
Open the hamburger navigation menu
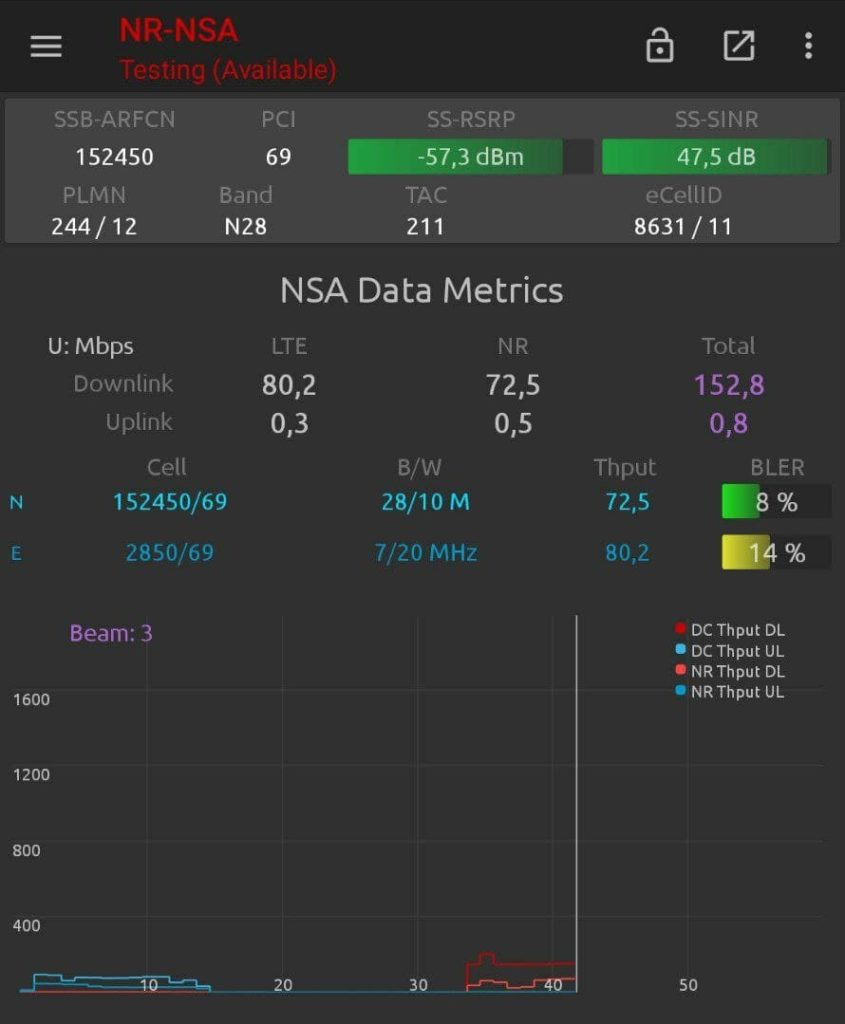click(x=46, y=47)
